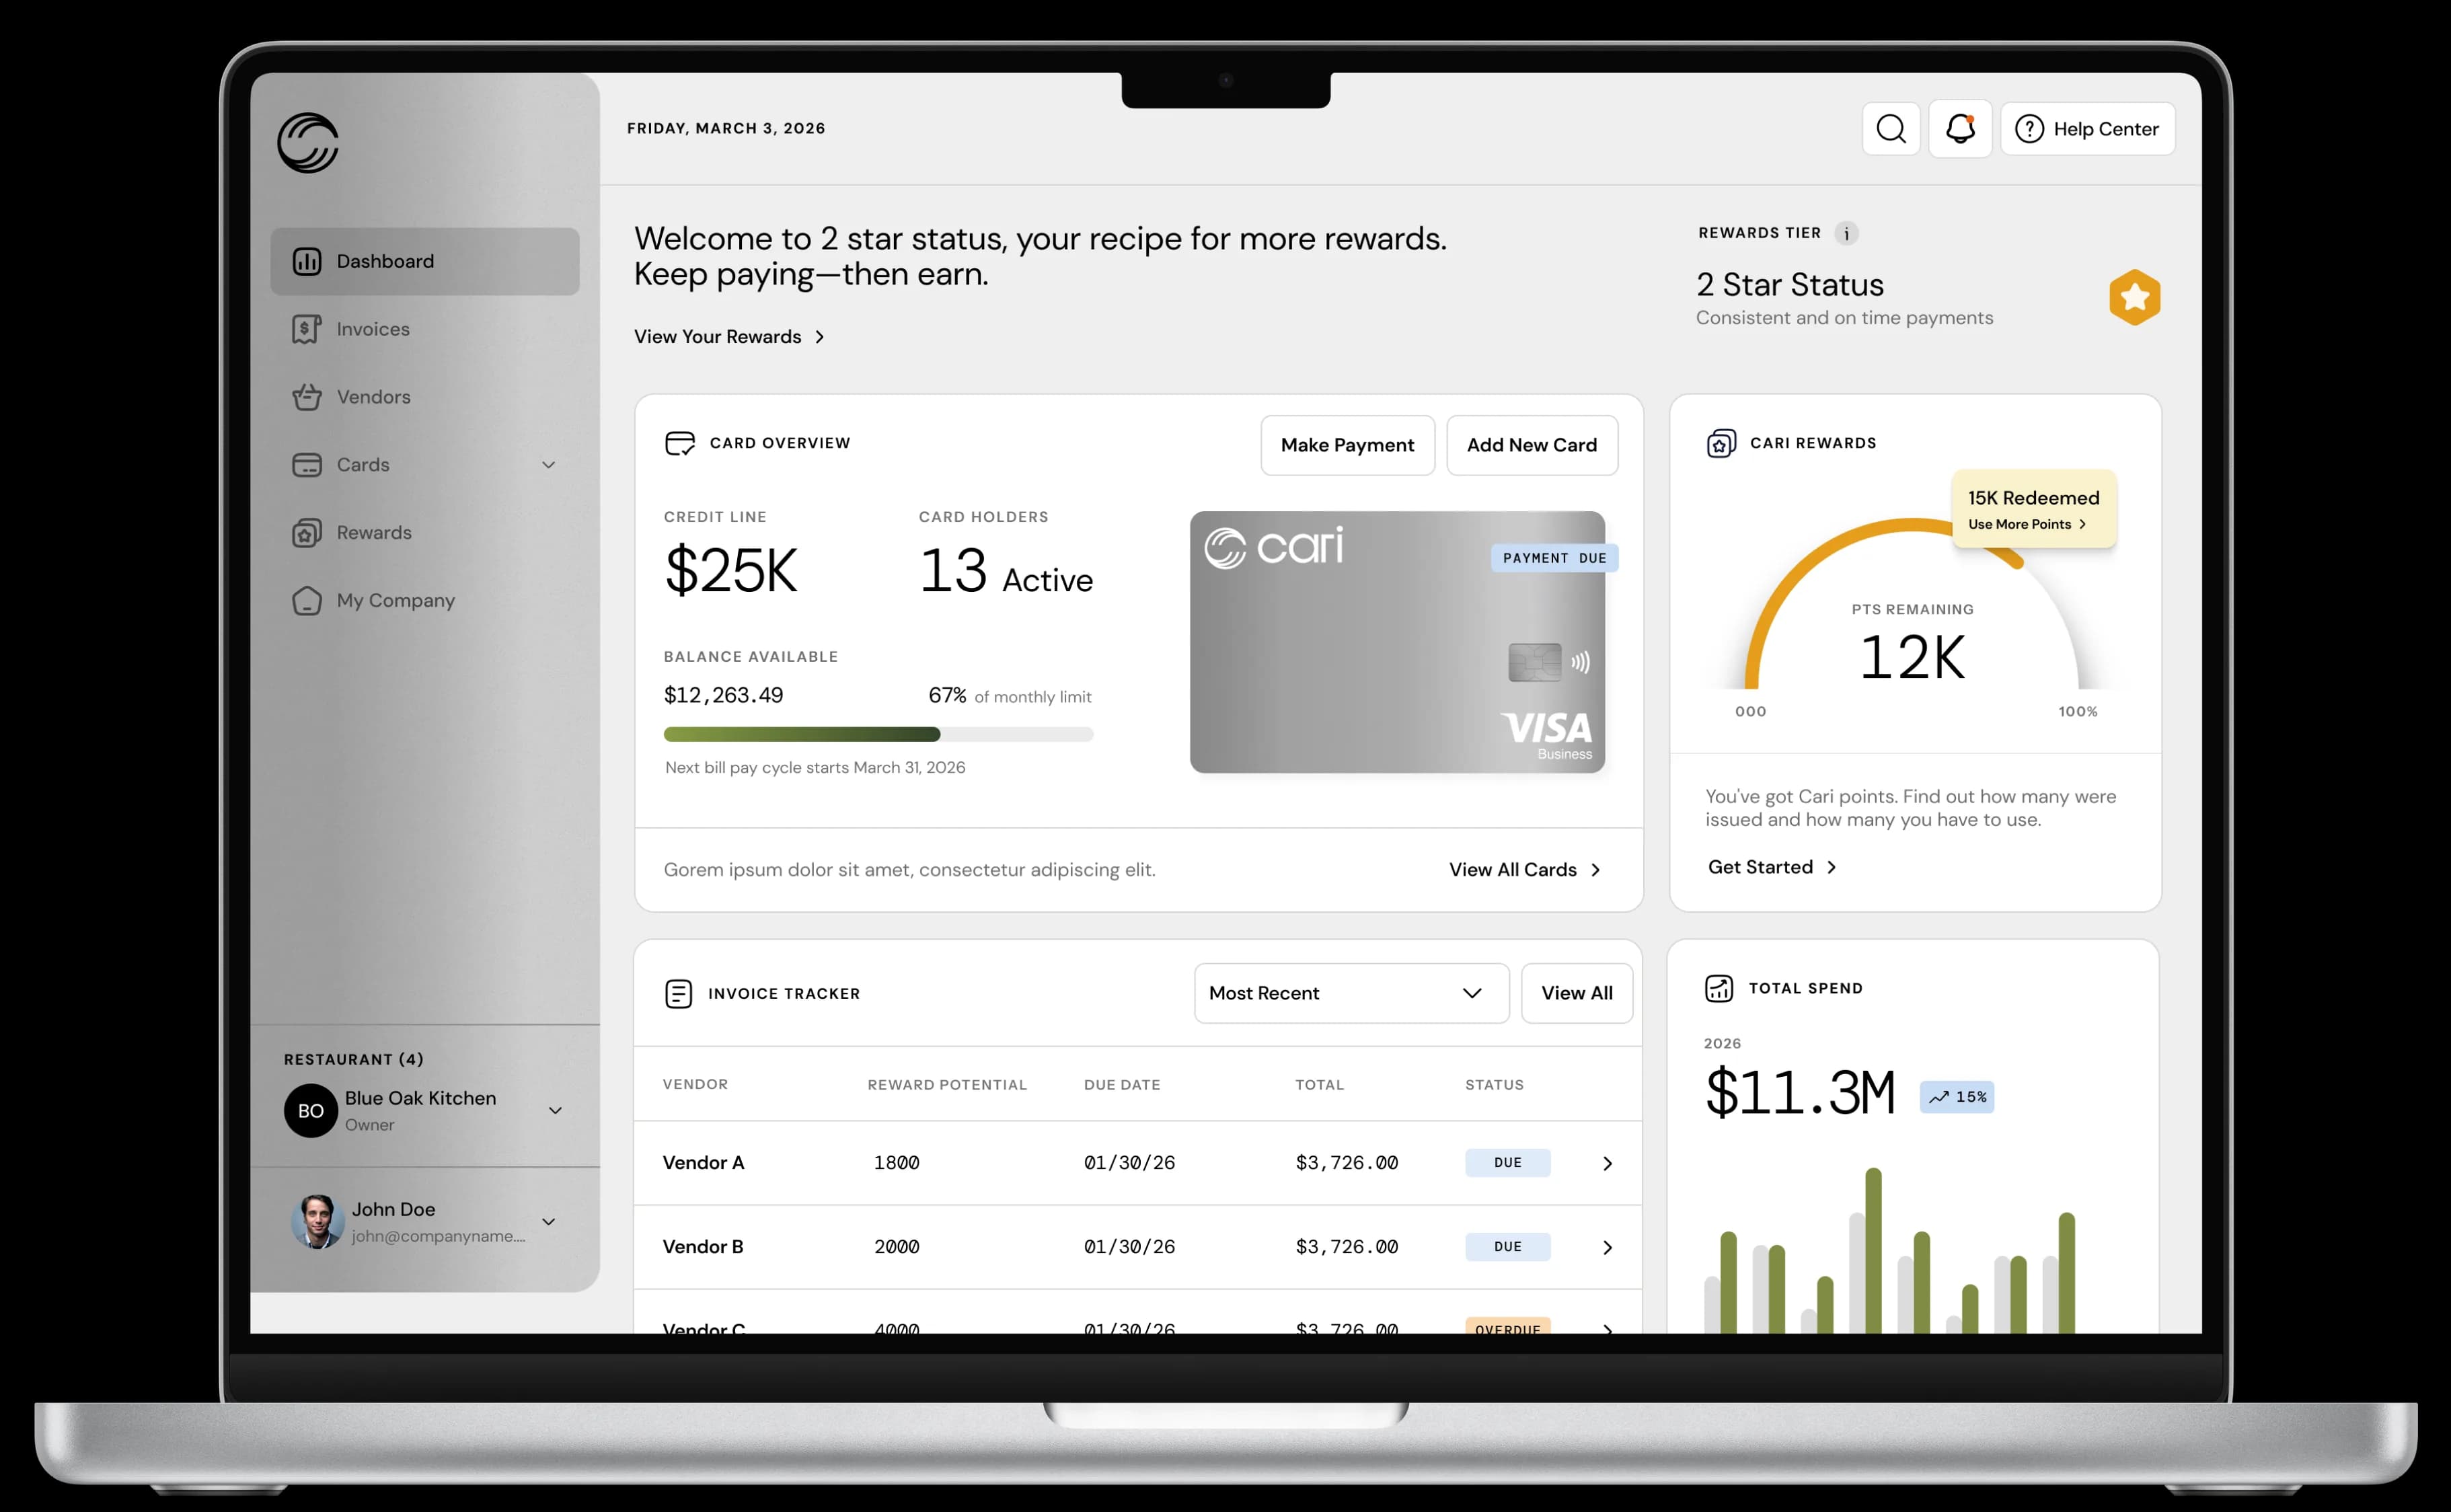
Task: Click the DUE status badge for Vendor A
Action: pyautogui.click(x=1508, y=1163)
